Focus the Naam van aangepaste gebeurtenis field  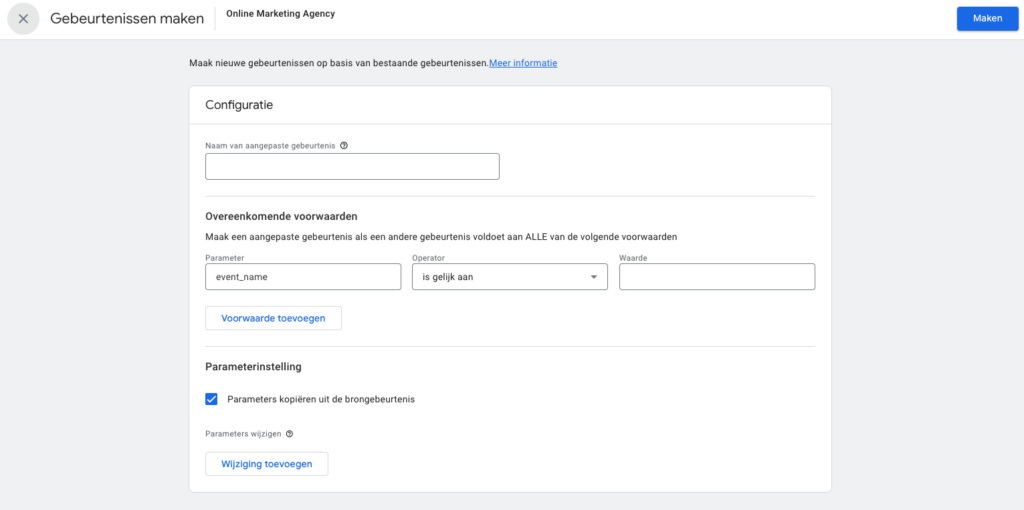pyautogui.click(x=352, y=167)
